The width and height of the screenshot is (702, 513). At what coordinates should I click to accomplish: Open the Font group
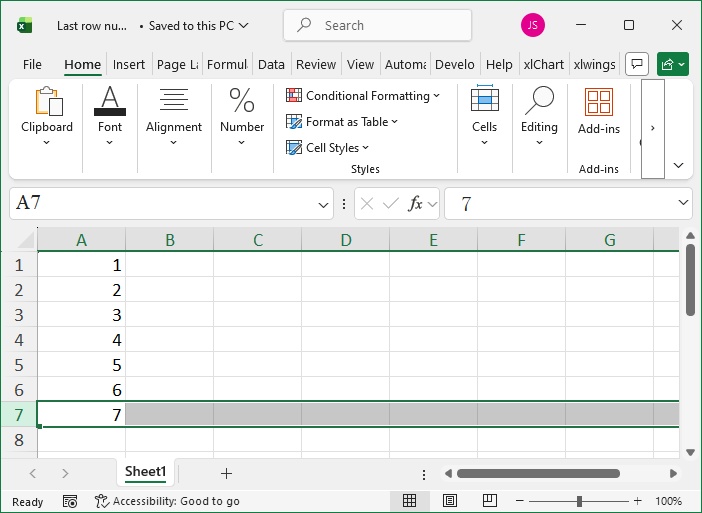coord(110,116)
